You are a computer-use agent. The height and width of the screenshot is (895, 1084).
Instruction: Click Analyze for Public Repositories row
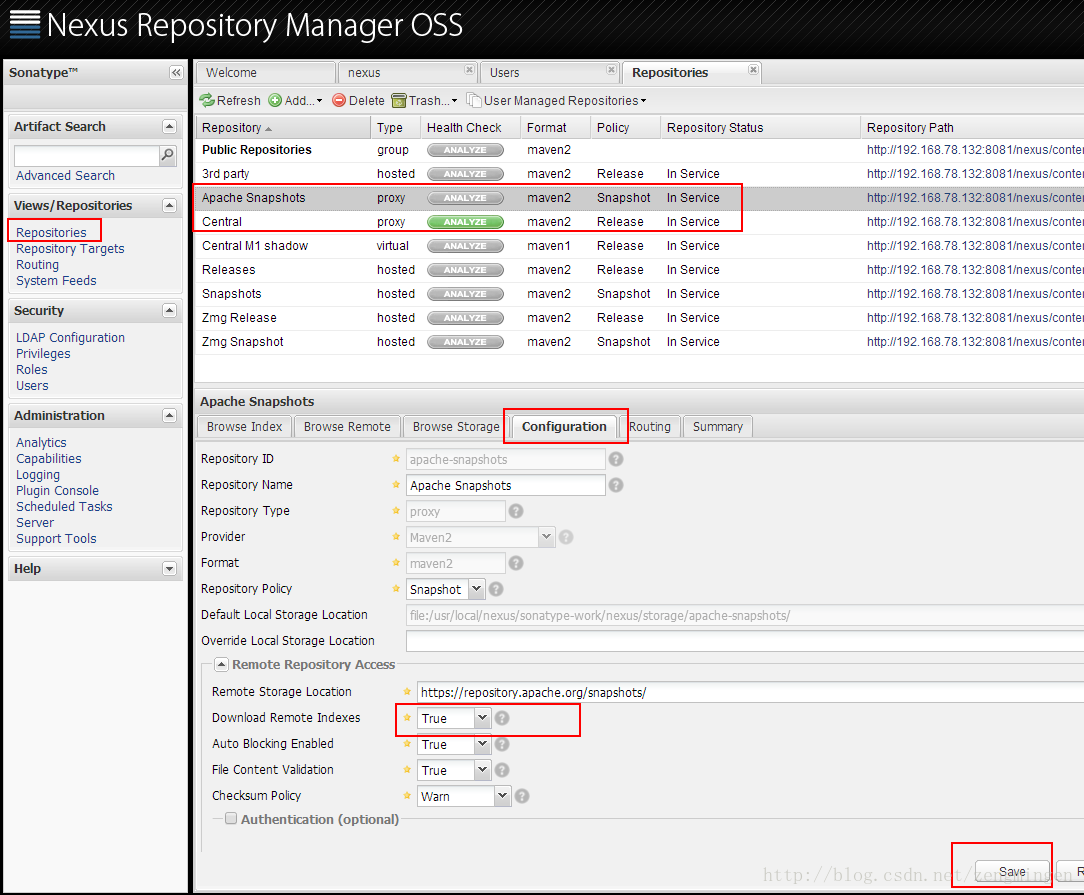click(x=465, y=150)
